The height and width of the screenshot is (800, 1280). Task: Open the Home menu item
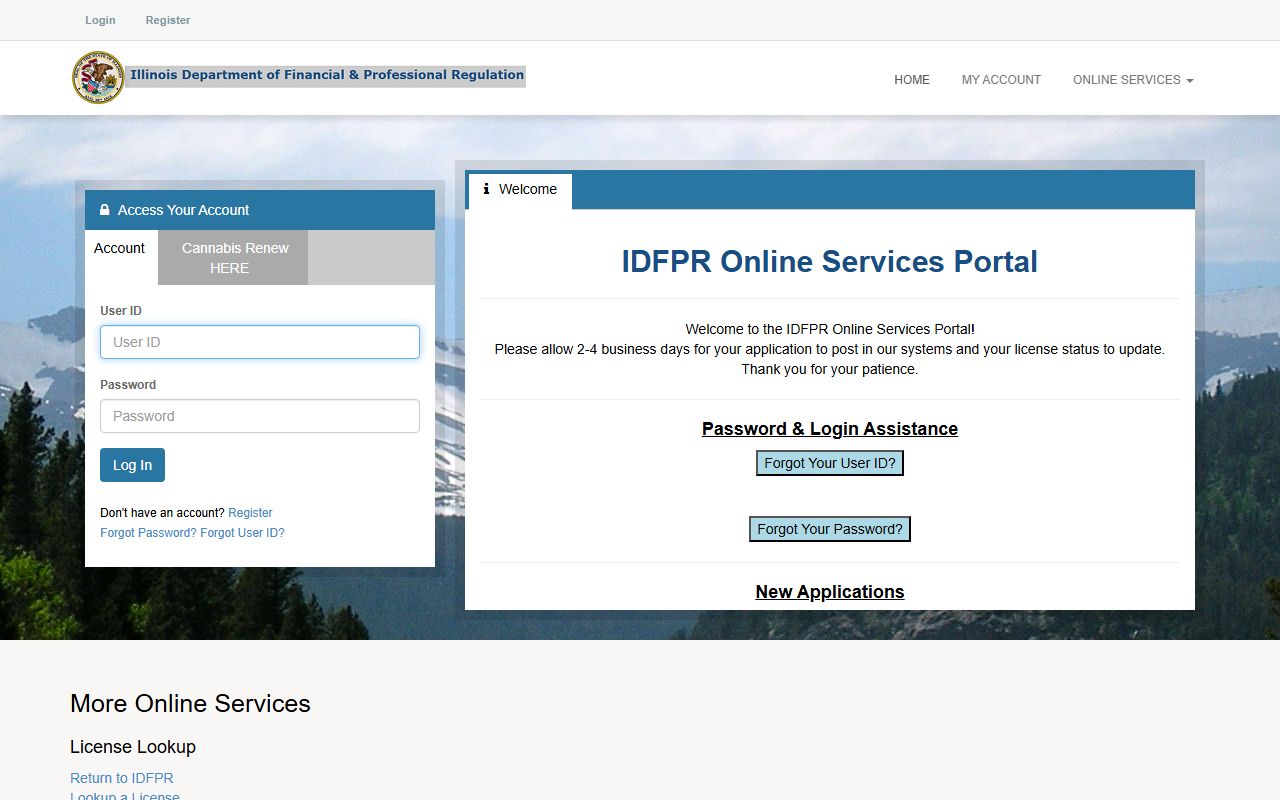tap(912, 80)
